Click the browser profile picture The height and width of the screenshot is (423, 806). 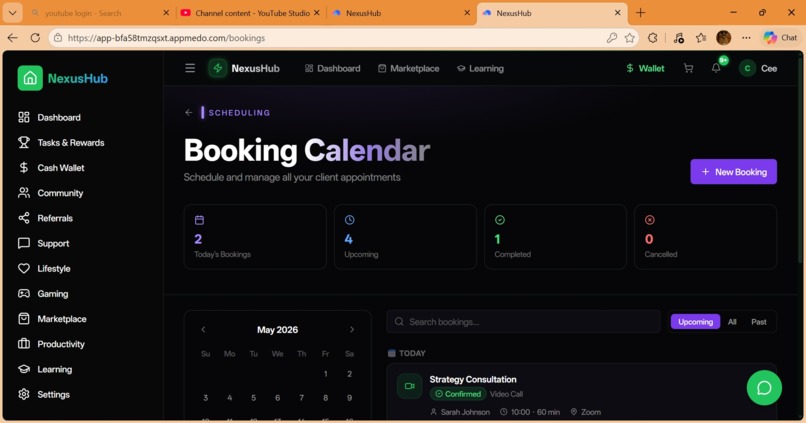723,38
